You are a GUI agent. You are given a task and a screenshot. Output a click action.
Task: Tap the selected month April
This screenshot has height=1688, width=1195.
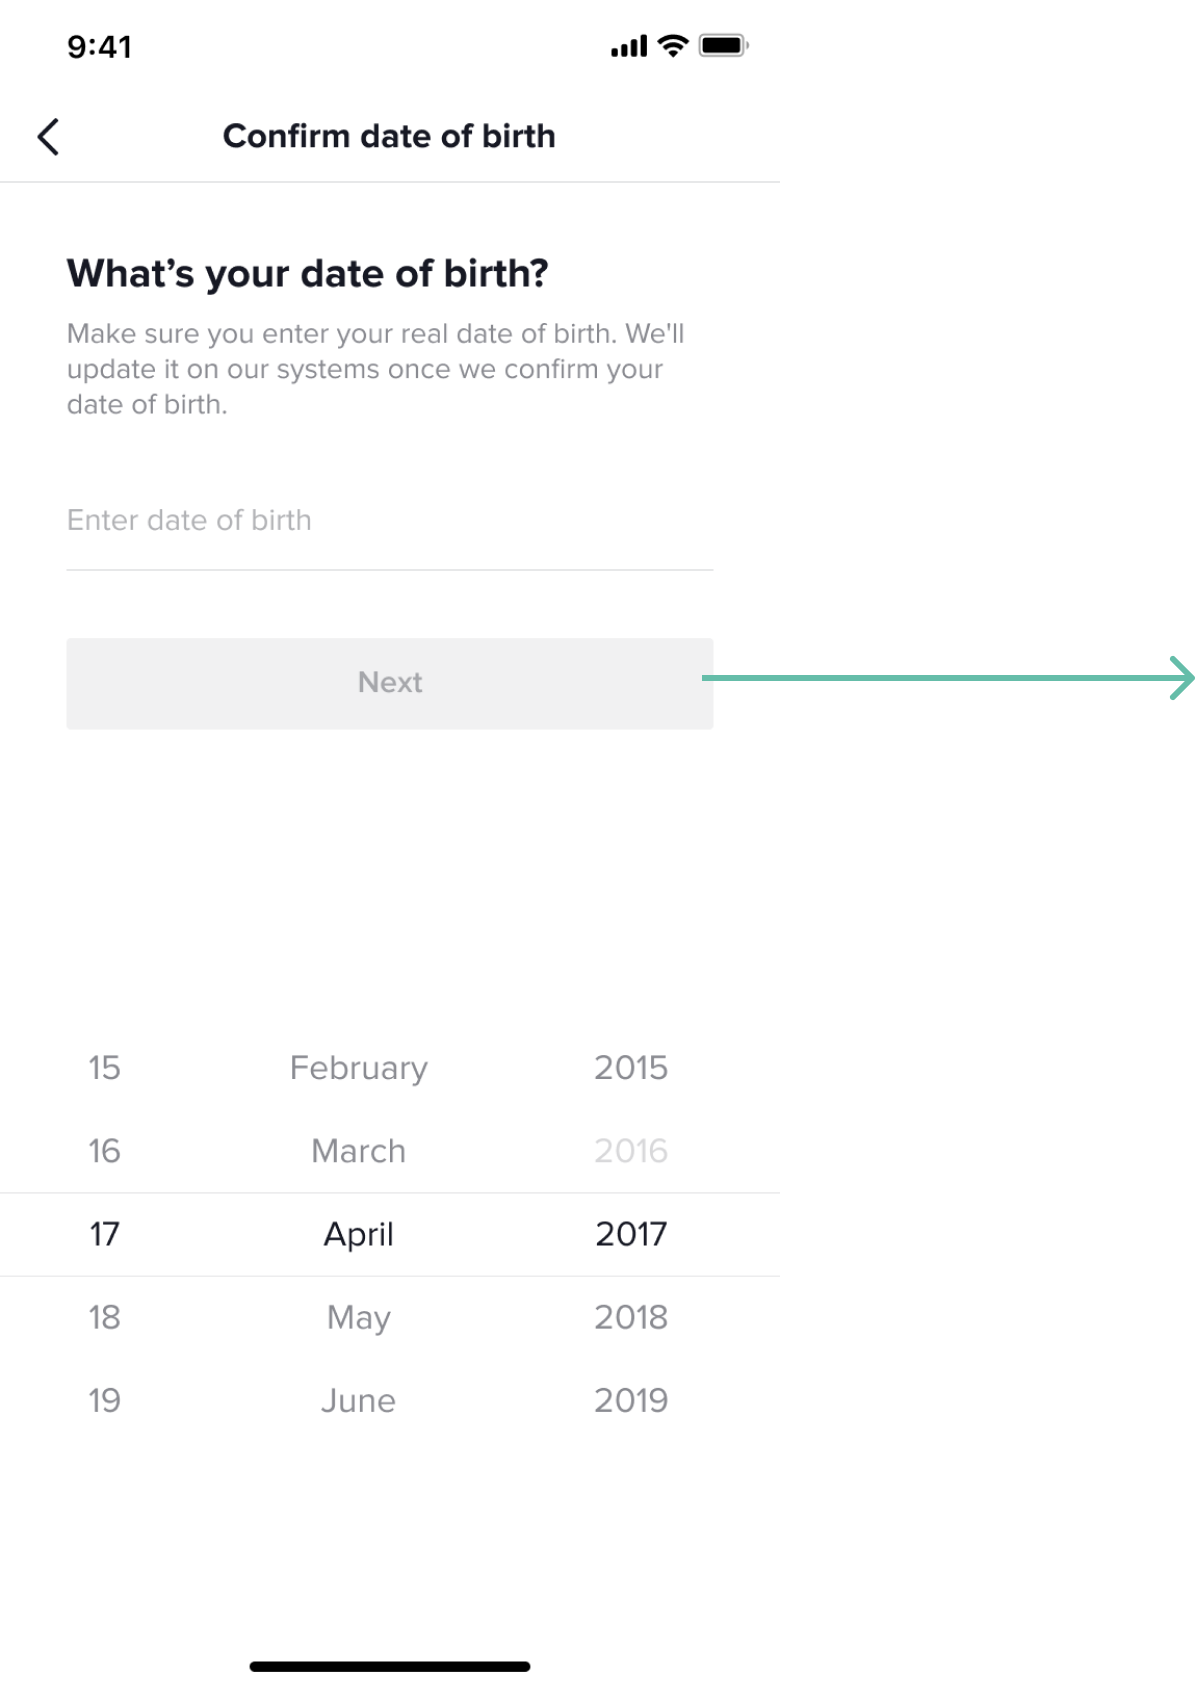tap(358, 1234)
